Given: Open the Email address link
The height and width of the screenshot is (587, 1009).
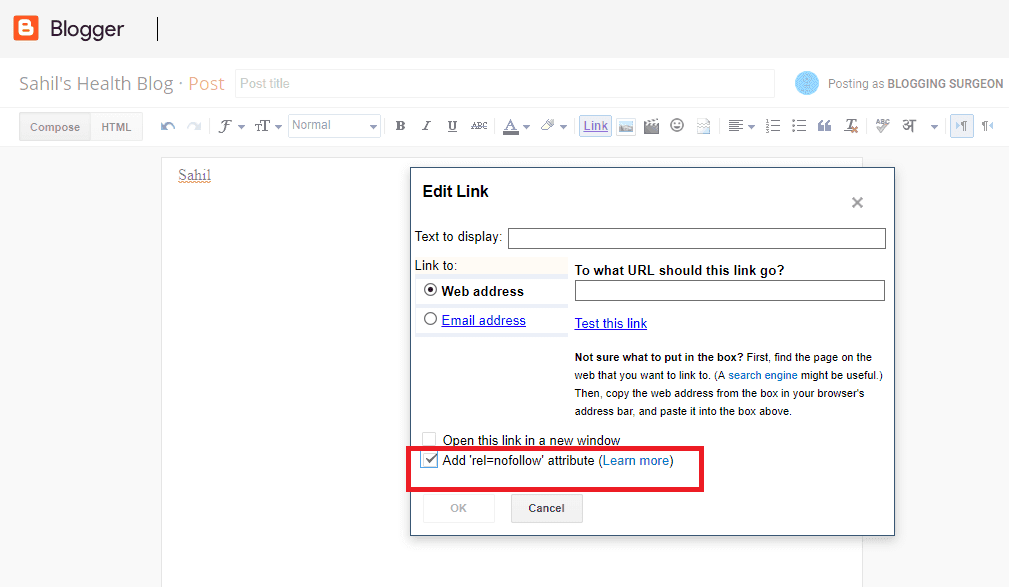Looking at the screenshot, I should tap(483, 320).
